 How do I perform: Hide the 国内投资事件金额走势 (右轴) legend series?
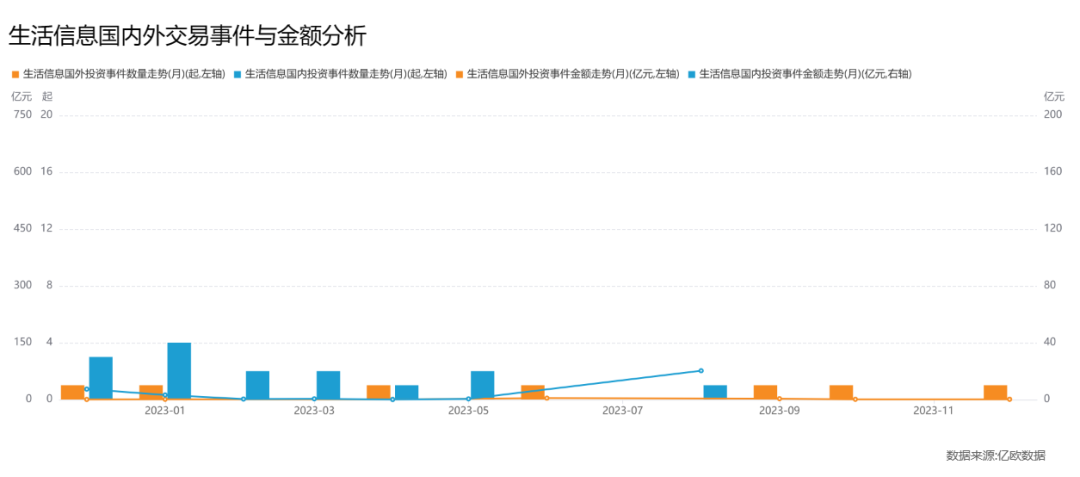click(x=800, y=74)
